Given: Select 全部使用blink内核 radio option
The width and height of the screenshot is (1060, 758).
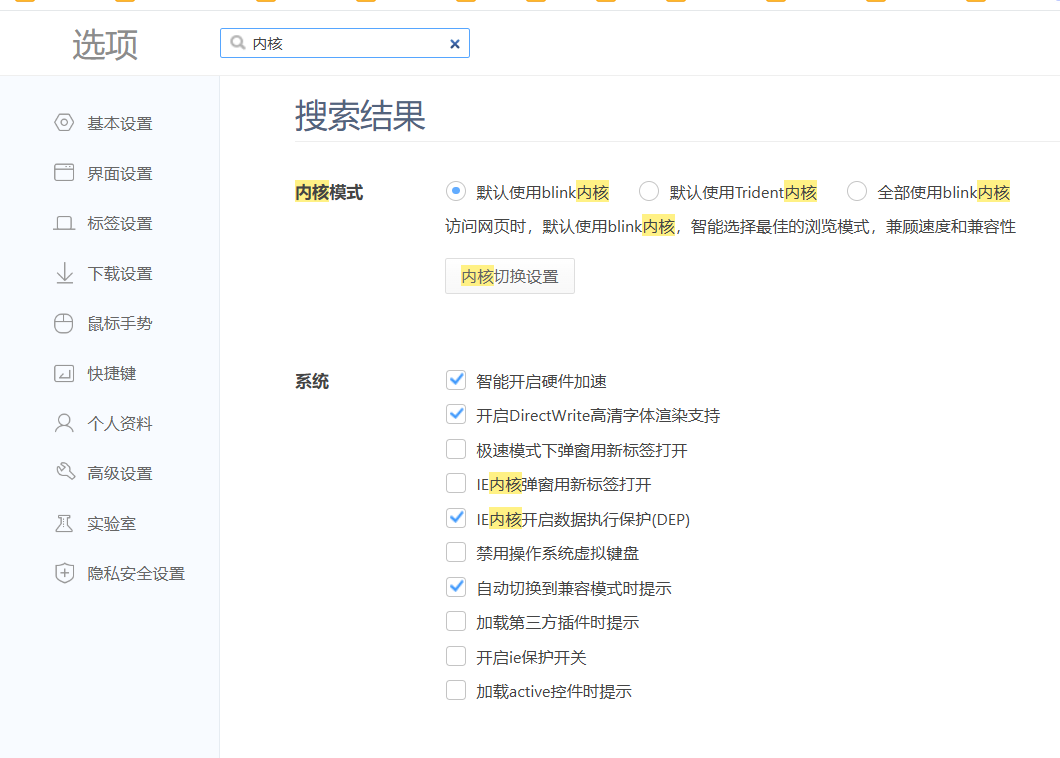Looking at the screenshot, I should pyautogui.click(x=857, y=192).
